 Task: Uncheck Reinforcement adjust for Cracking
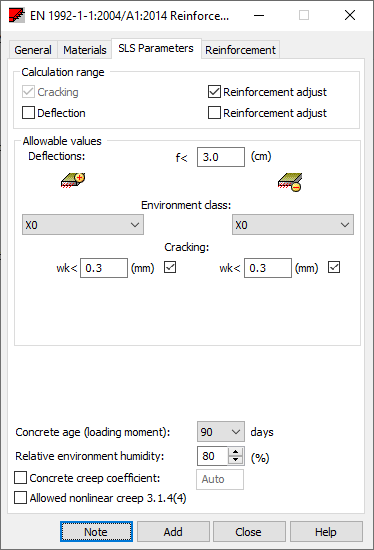[x=214, y=92]
